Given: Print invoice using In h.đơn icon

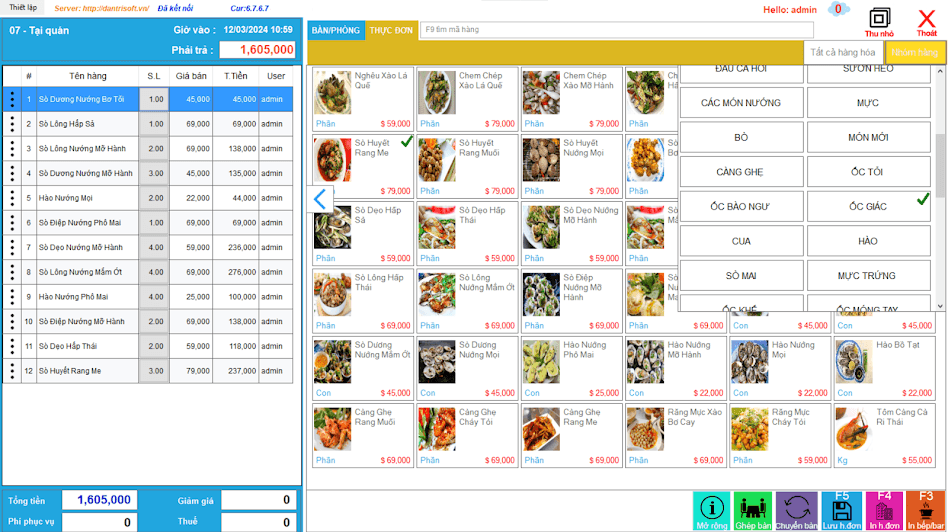Looking at the screenshot, I should 884,510.
